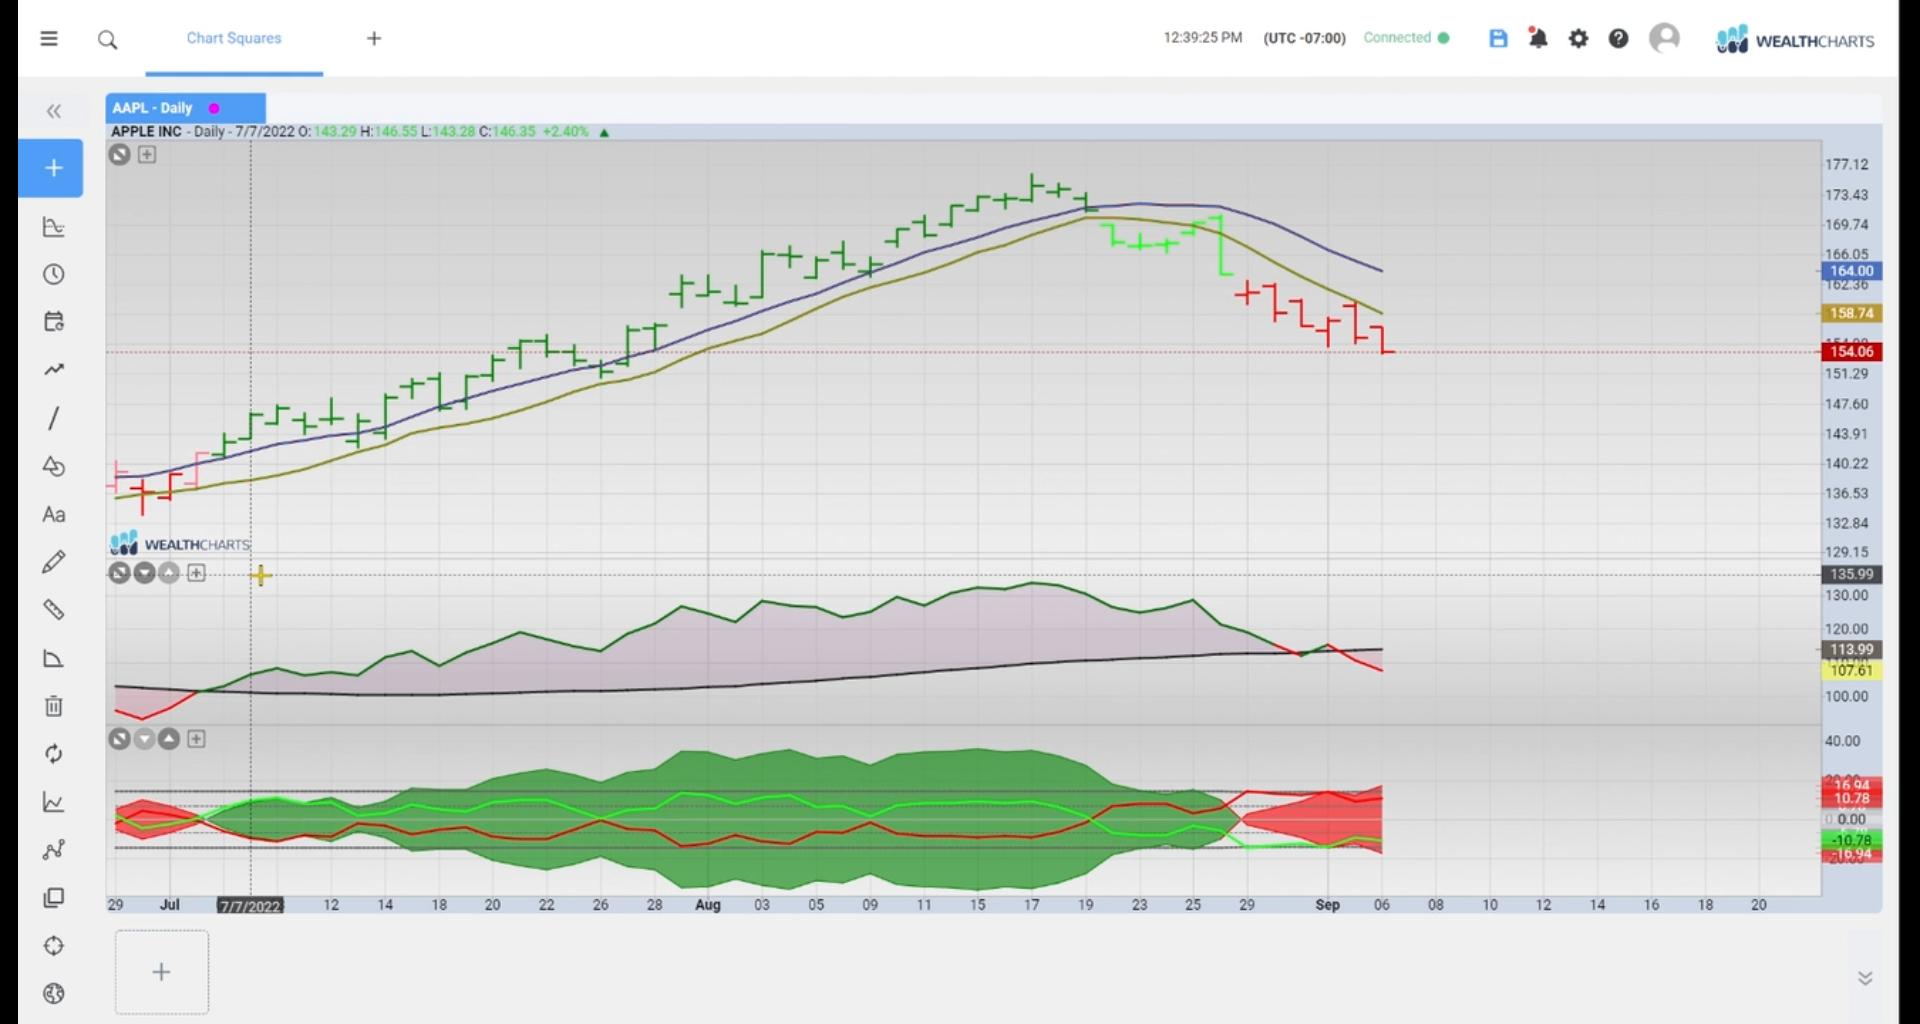Click the 7/7/2022 date marker on axis
Viewport: 1920px width, 1024px height.
[x=250, y=906]
